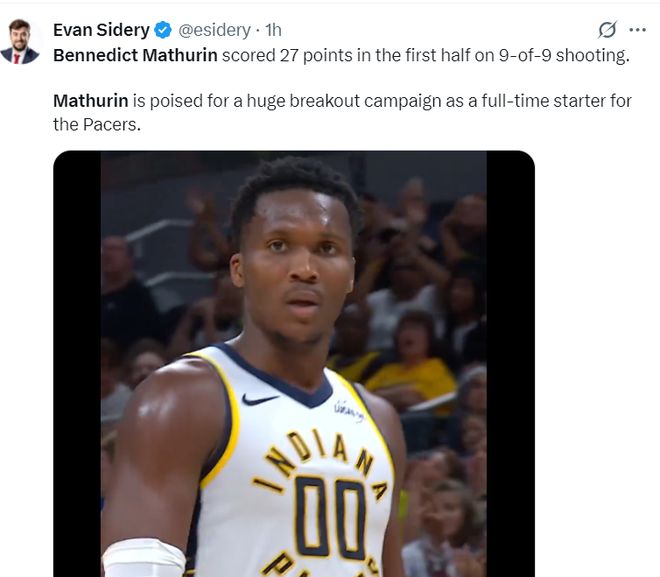Click the signature logo on the jersey
660x577 pixels.
click(x=348, y=410)
